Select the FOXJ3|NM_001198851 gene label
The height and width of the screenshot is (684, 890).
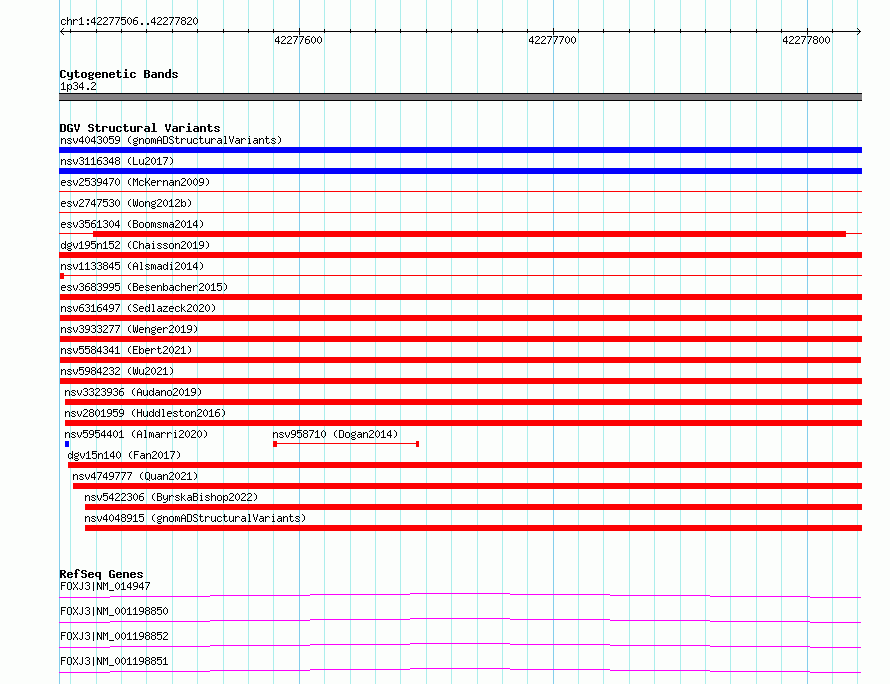click(x=114, y=661)
